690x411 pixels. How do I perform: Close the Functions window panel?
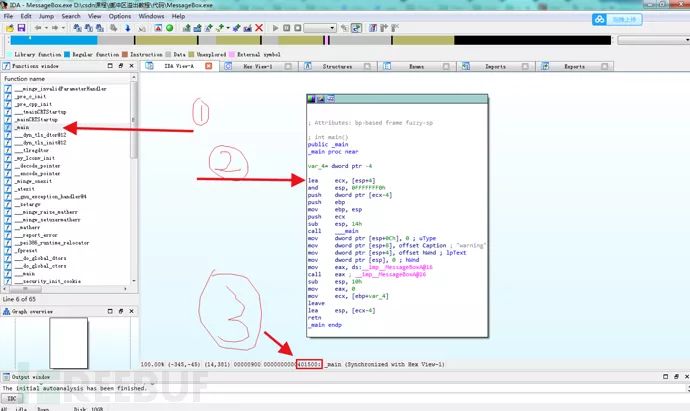click(132, 66)
